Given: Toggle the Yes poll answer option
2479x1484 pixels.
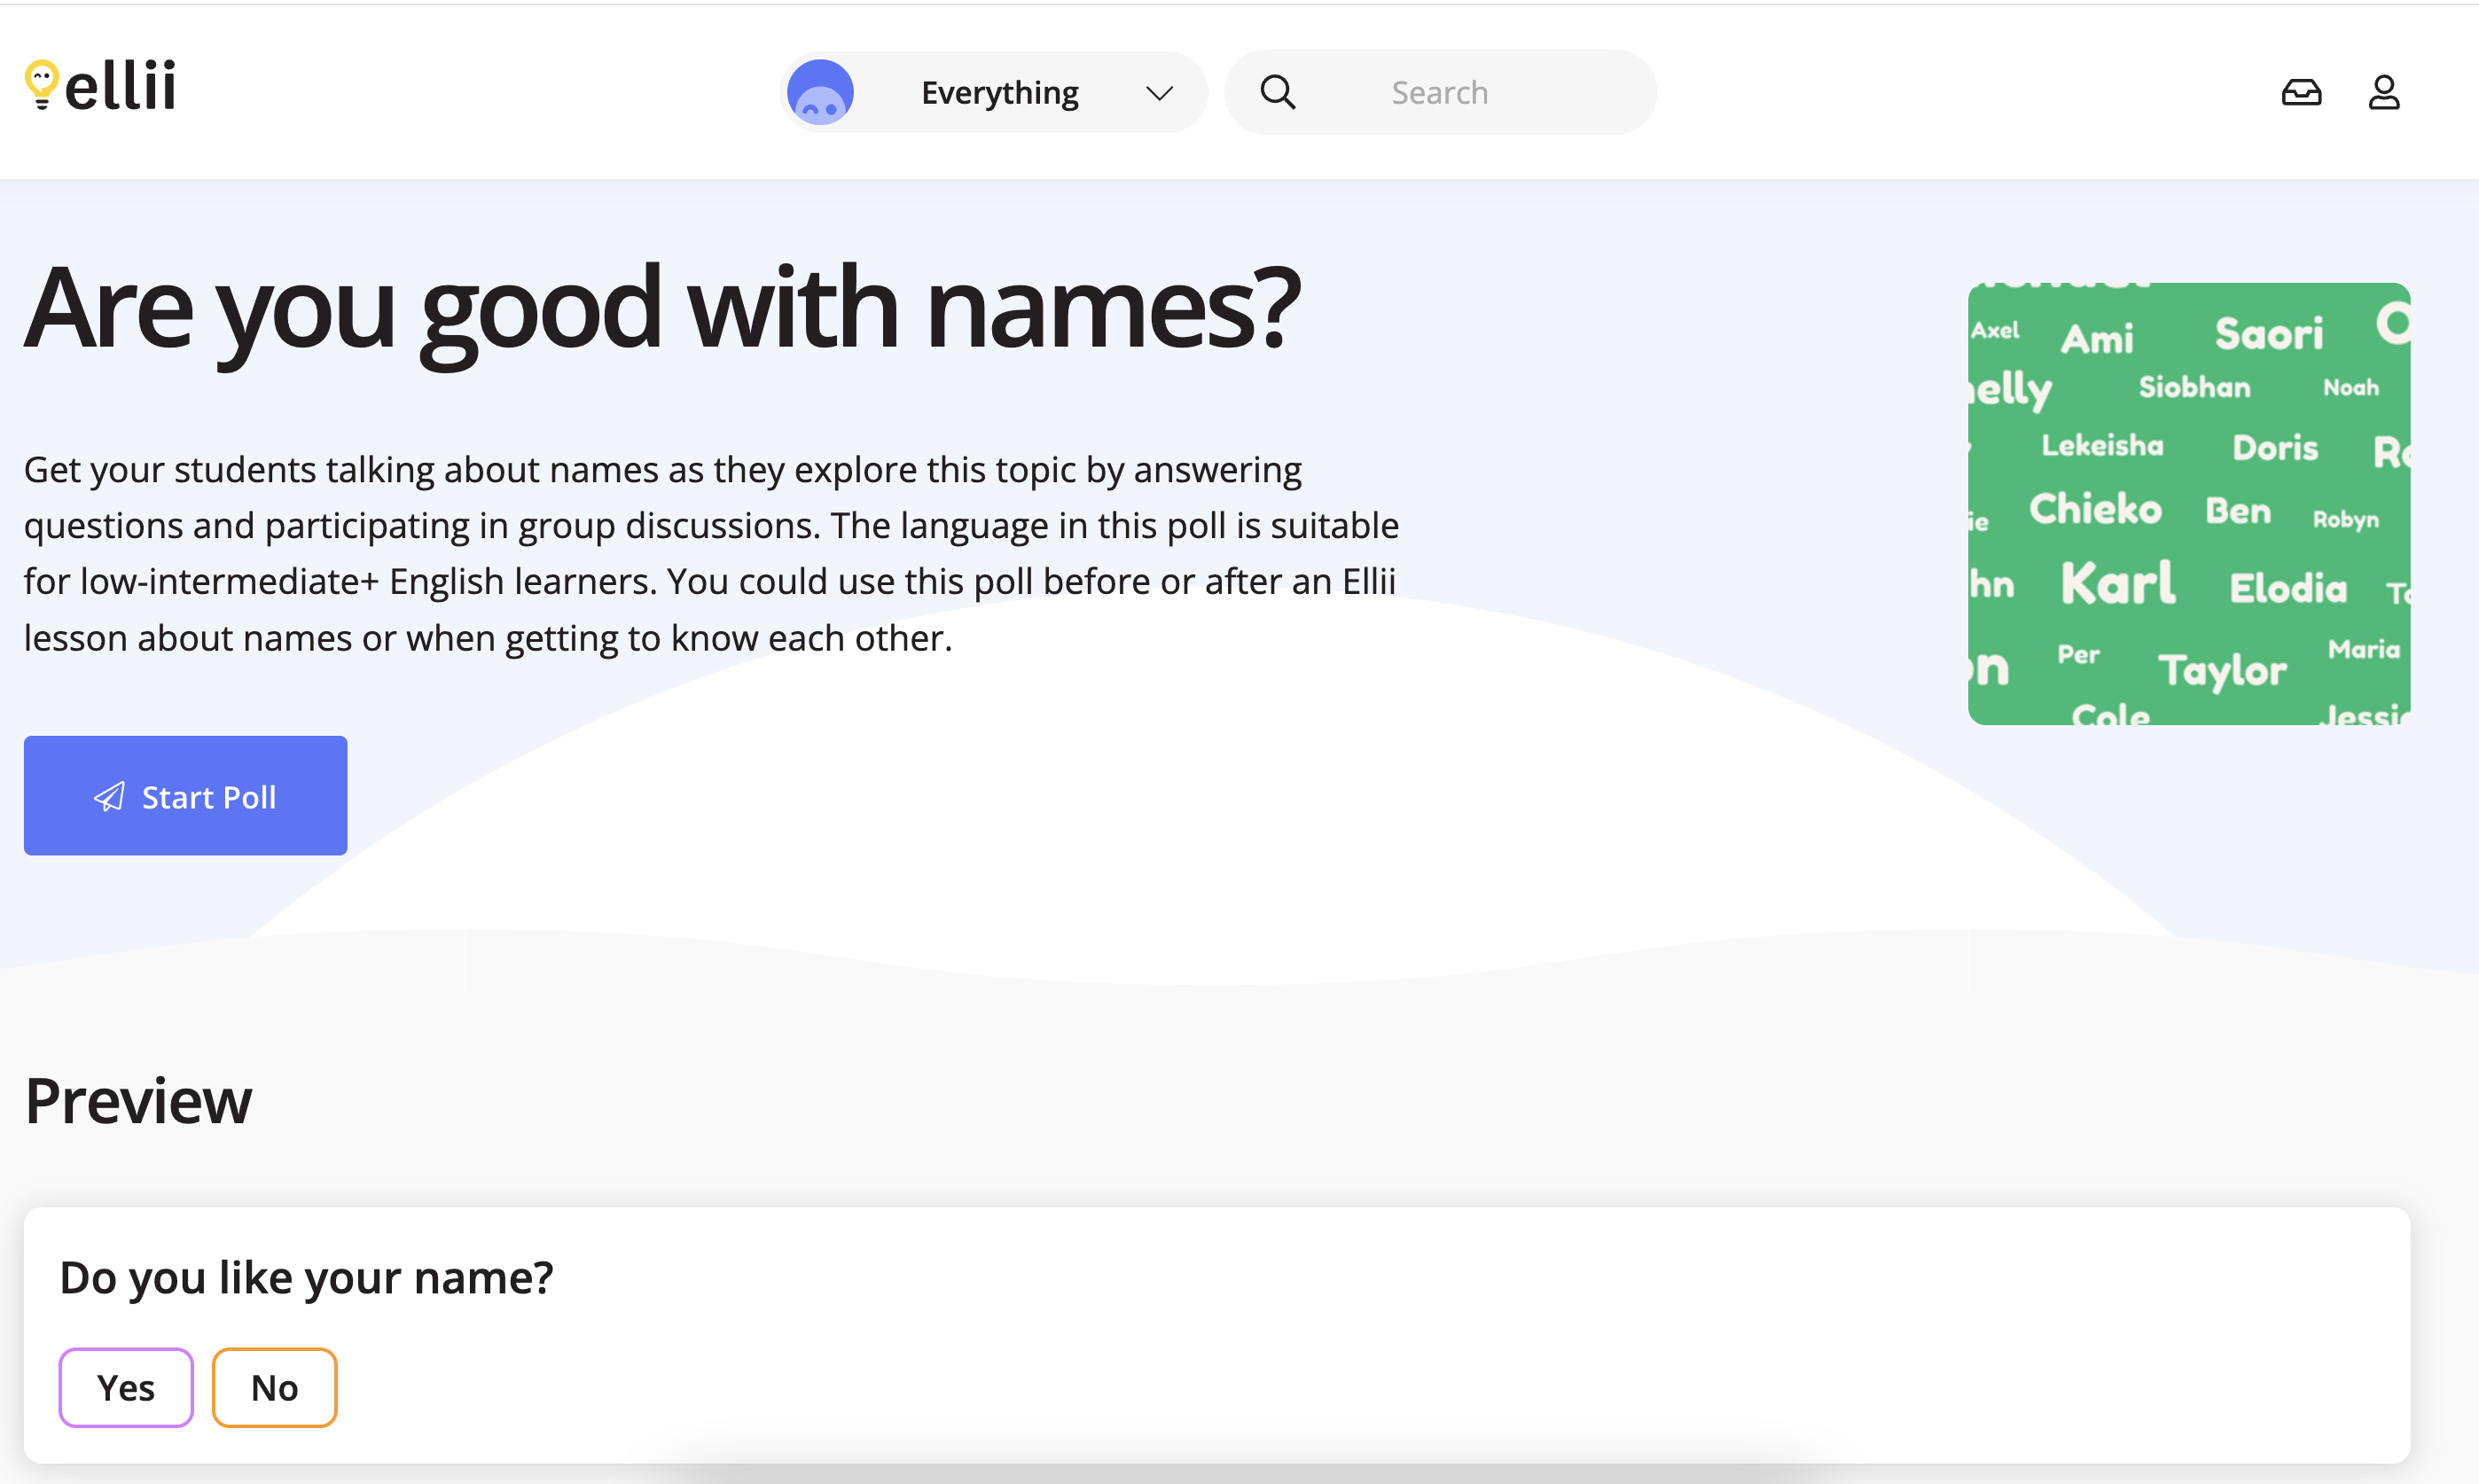Looking at the screenshot, I should (x=125, y=1387).
